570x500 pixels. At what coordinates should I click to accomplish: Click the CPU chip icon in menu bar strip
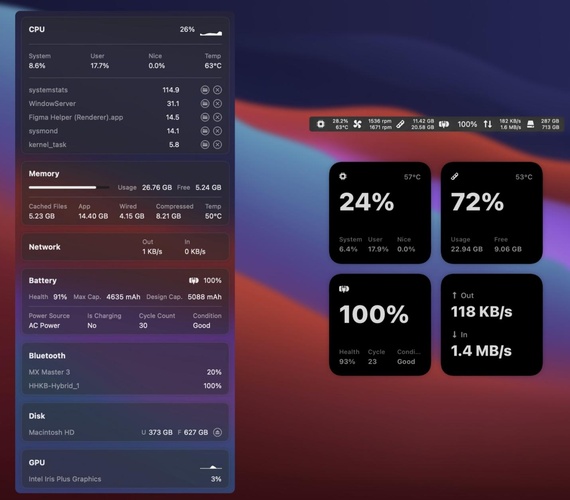(321, 124)
